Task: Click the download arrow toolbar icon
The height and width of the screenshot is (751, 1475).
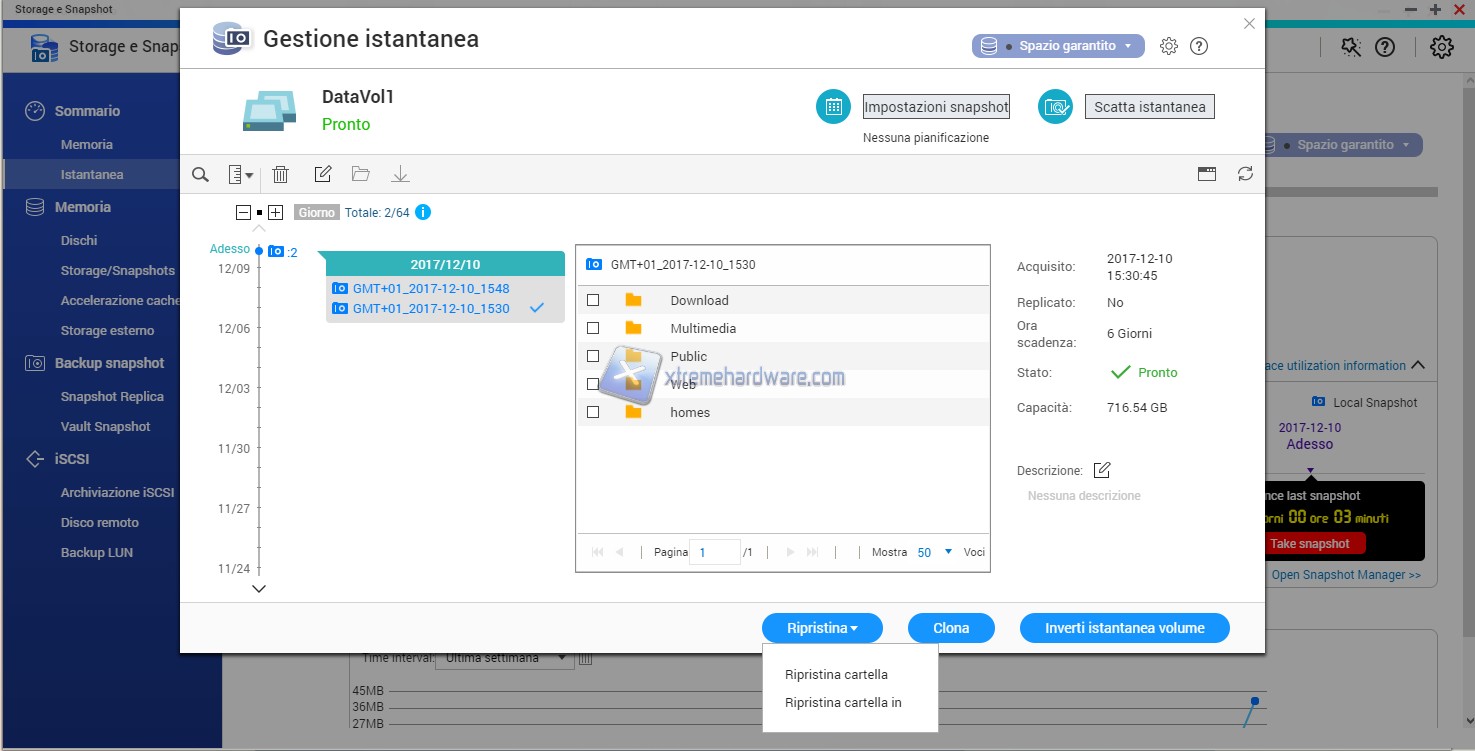Action: pos(400,175)
